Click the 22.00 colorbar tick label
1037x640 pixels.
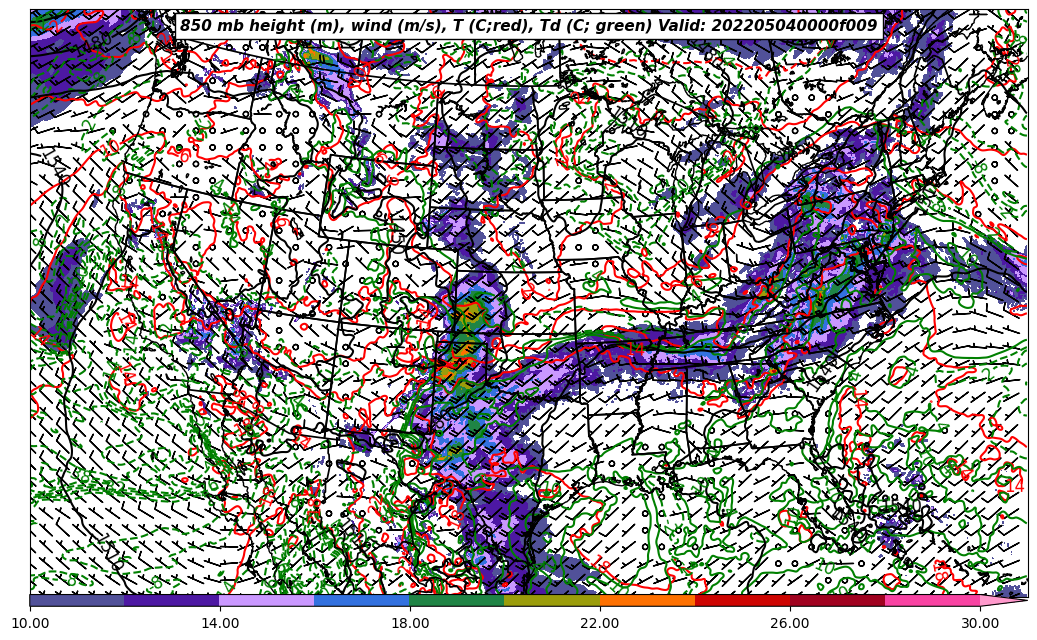coord(600,623)
